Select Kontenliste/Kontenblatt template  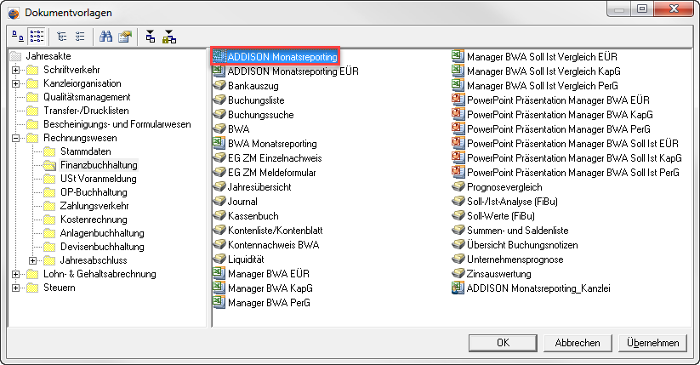pos(275,230)
